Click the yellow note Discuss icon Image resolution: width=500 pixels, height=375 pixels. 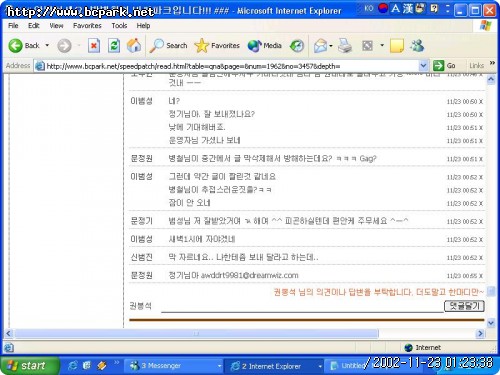(x=397, y=46)
